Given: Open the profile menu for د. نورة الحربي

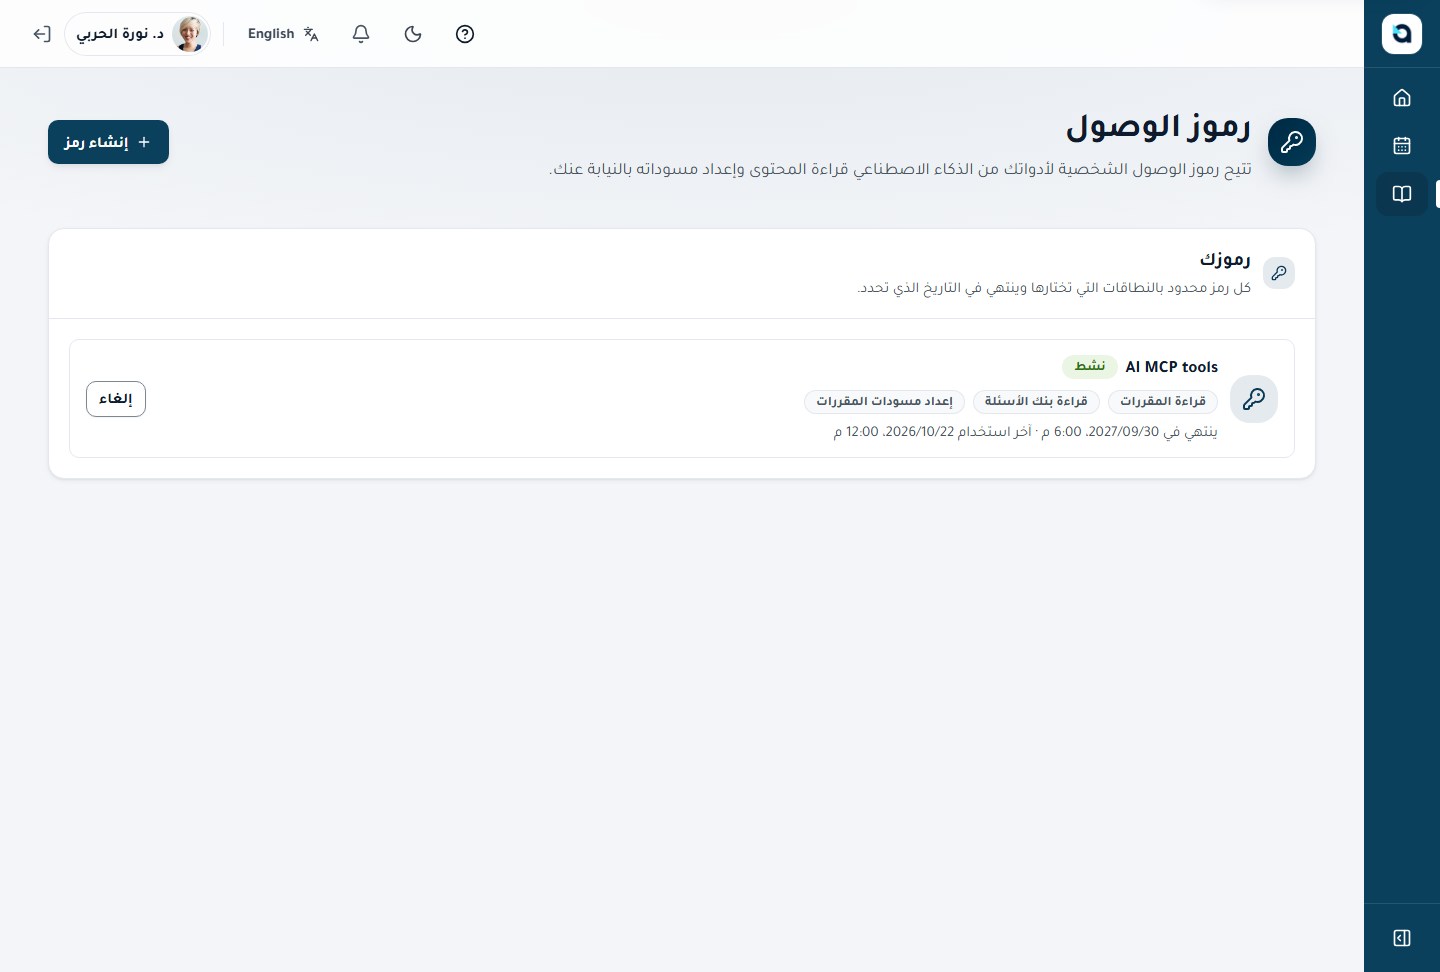Looking at the screenshot, I should click(137, 34).
